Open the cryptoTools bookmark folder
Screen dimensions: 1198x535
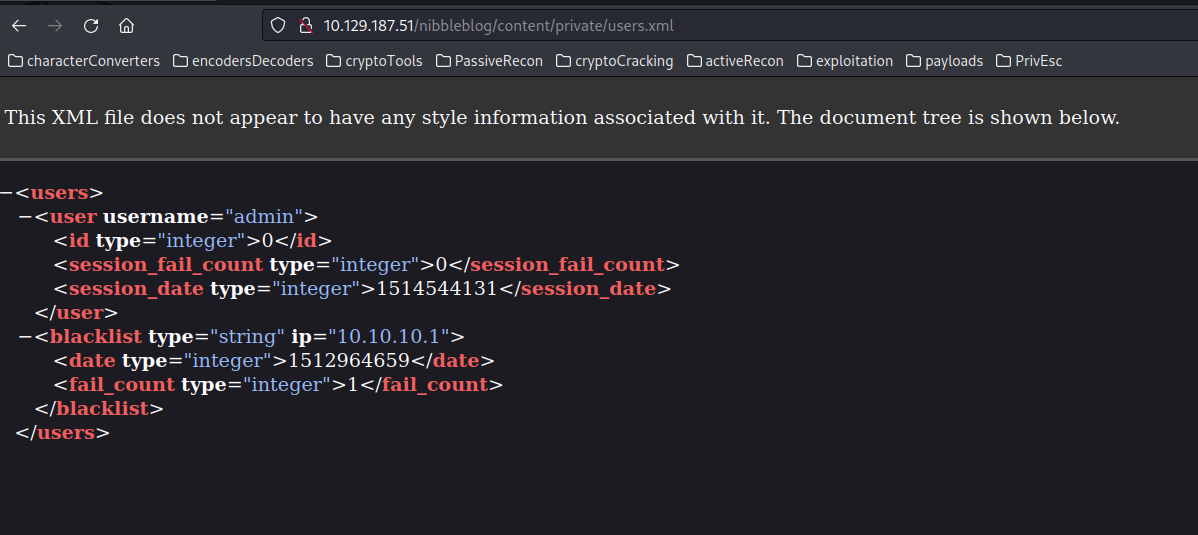374,61
